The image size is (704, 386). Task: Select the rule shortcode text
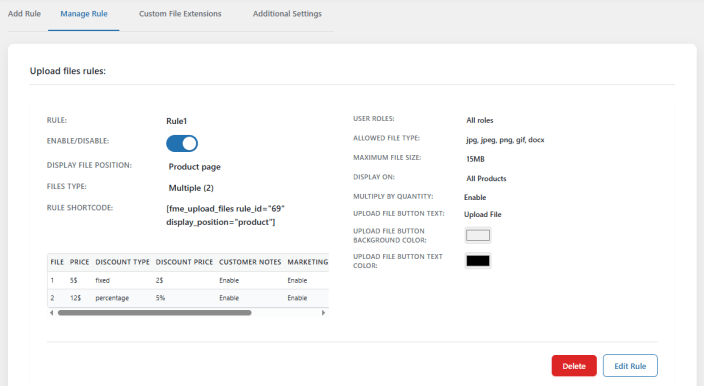(225, 215)
